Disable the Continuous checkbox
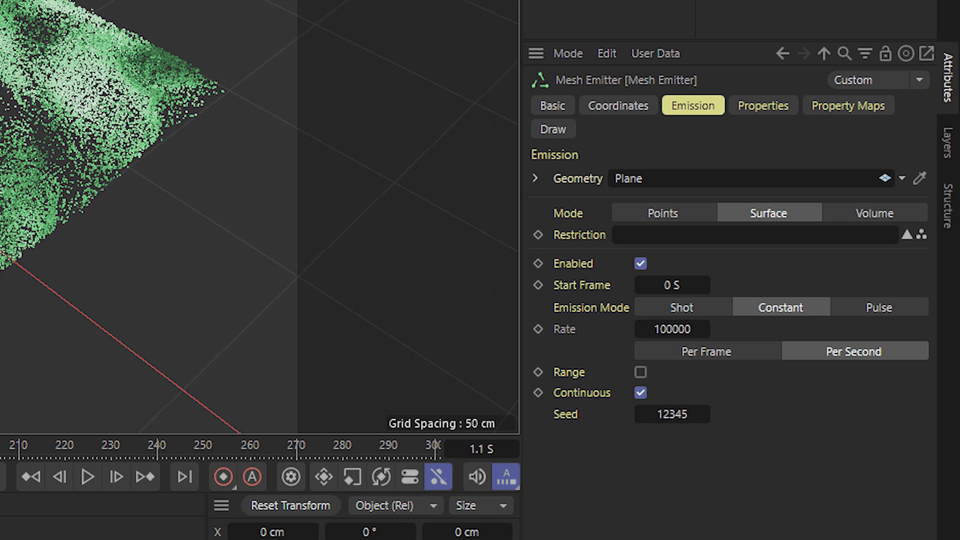 click(x=640, y=392)
